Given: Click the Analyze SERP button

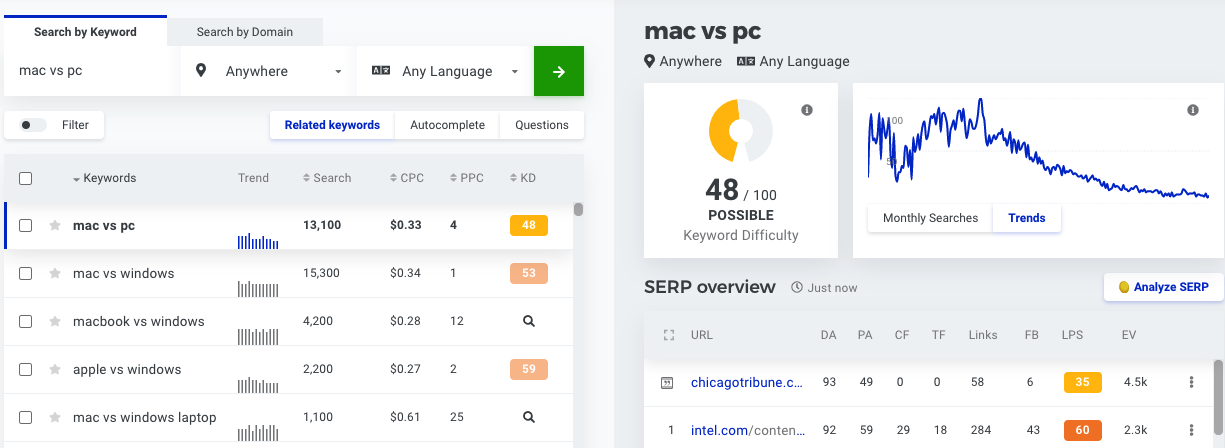Looking at the screenshot, I should point(1163,287).
